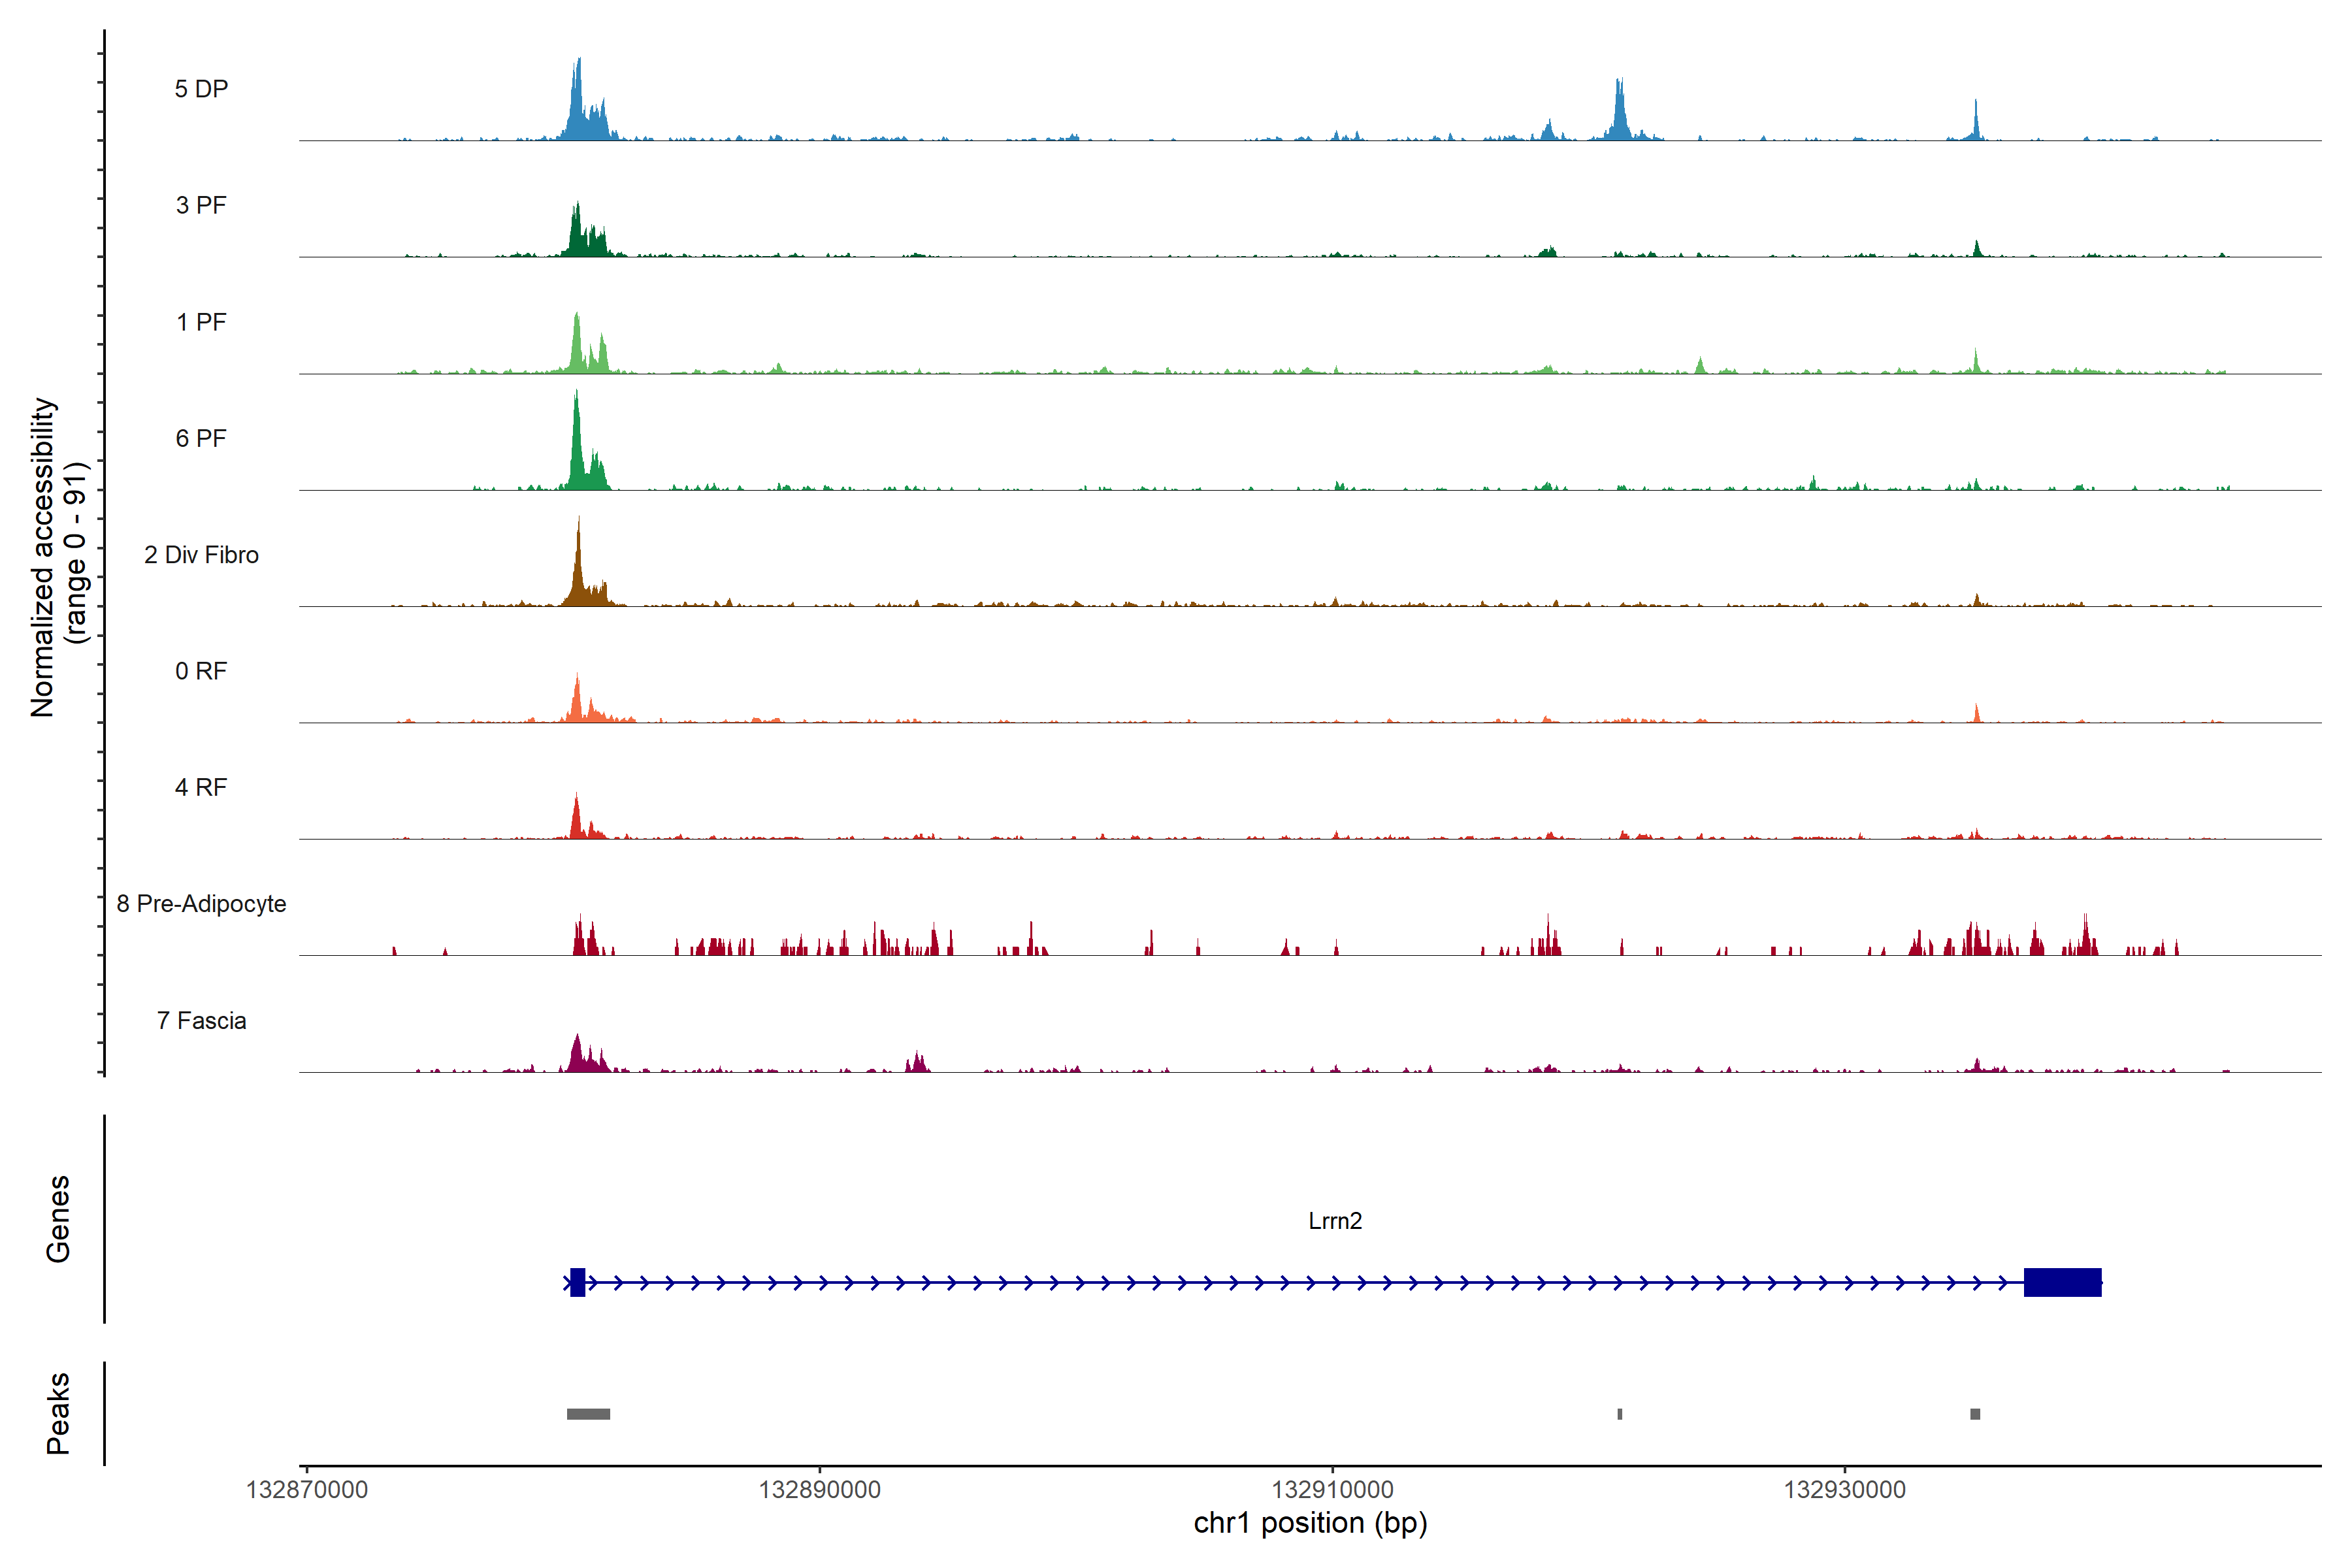This screenshot has width=2352, height=1568.
Task: Click the chr1 position (bp) axis title
Action: (x=1310, y=1523)
